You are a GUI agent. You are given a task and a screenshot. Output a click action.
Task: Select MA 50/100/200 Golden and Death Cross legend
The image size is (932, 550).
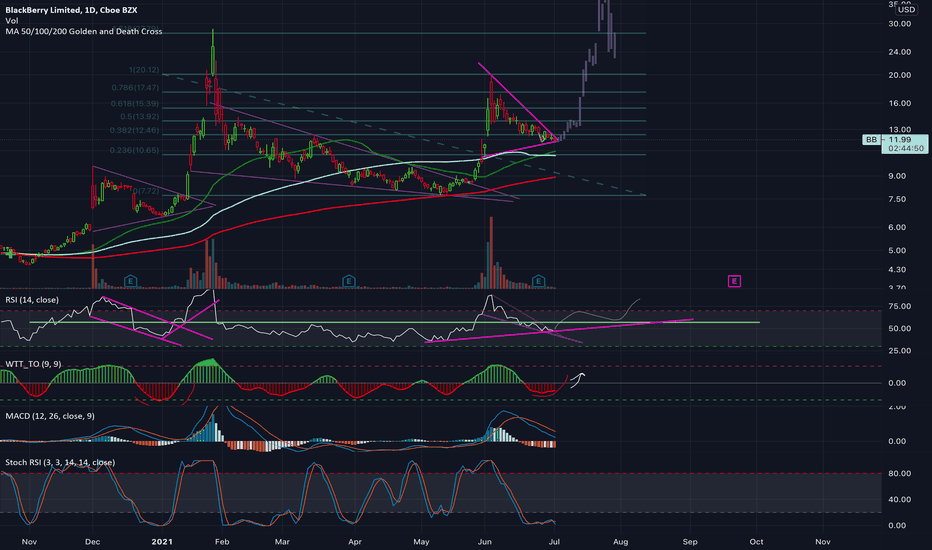[84, 31]
